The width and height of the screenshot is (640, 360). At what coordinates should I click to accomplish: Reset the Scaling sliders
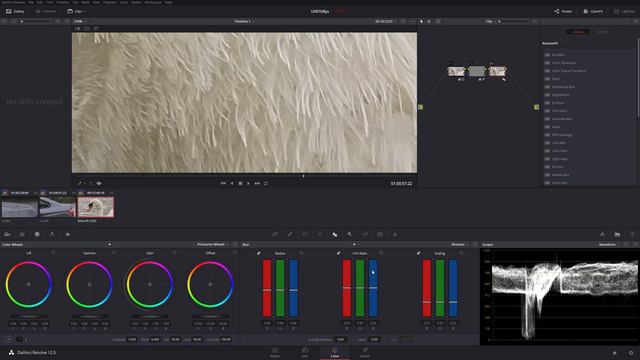click(x=461, y=253)
